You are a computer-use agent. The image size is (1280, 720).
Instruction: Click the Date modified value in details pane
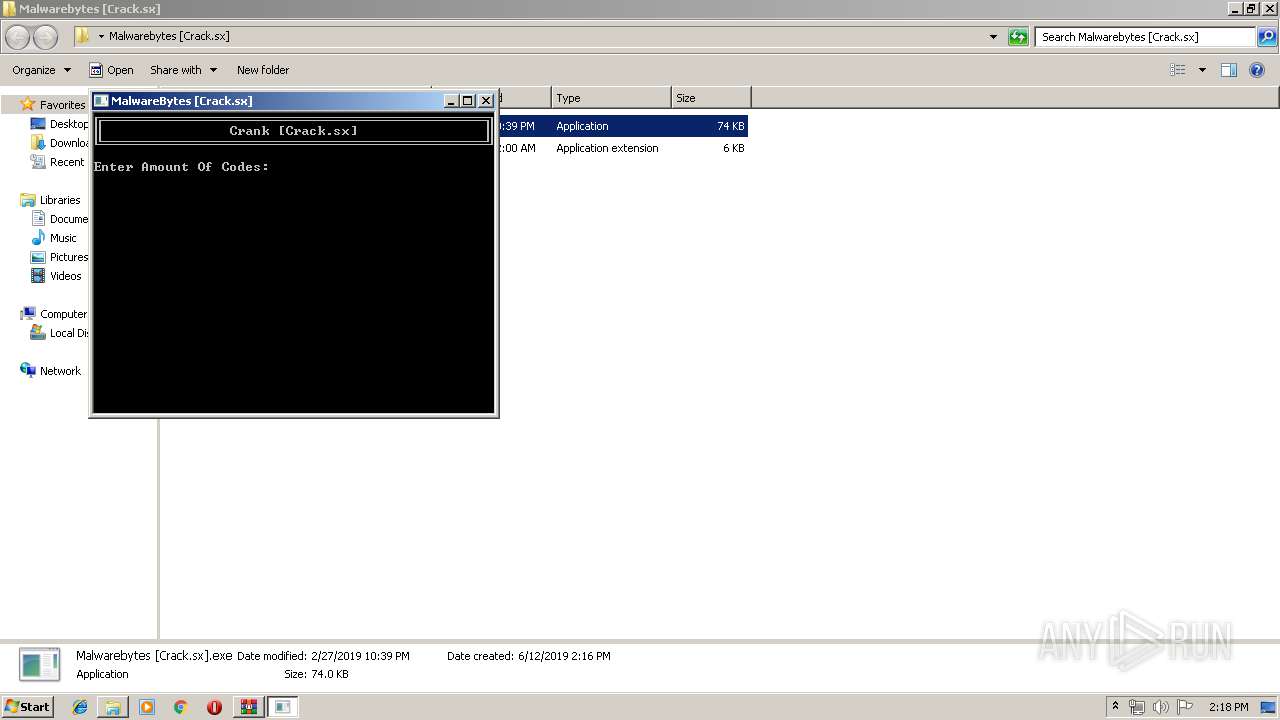pos(360,656)
